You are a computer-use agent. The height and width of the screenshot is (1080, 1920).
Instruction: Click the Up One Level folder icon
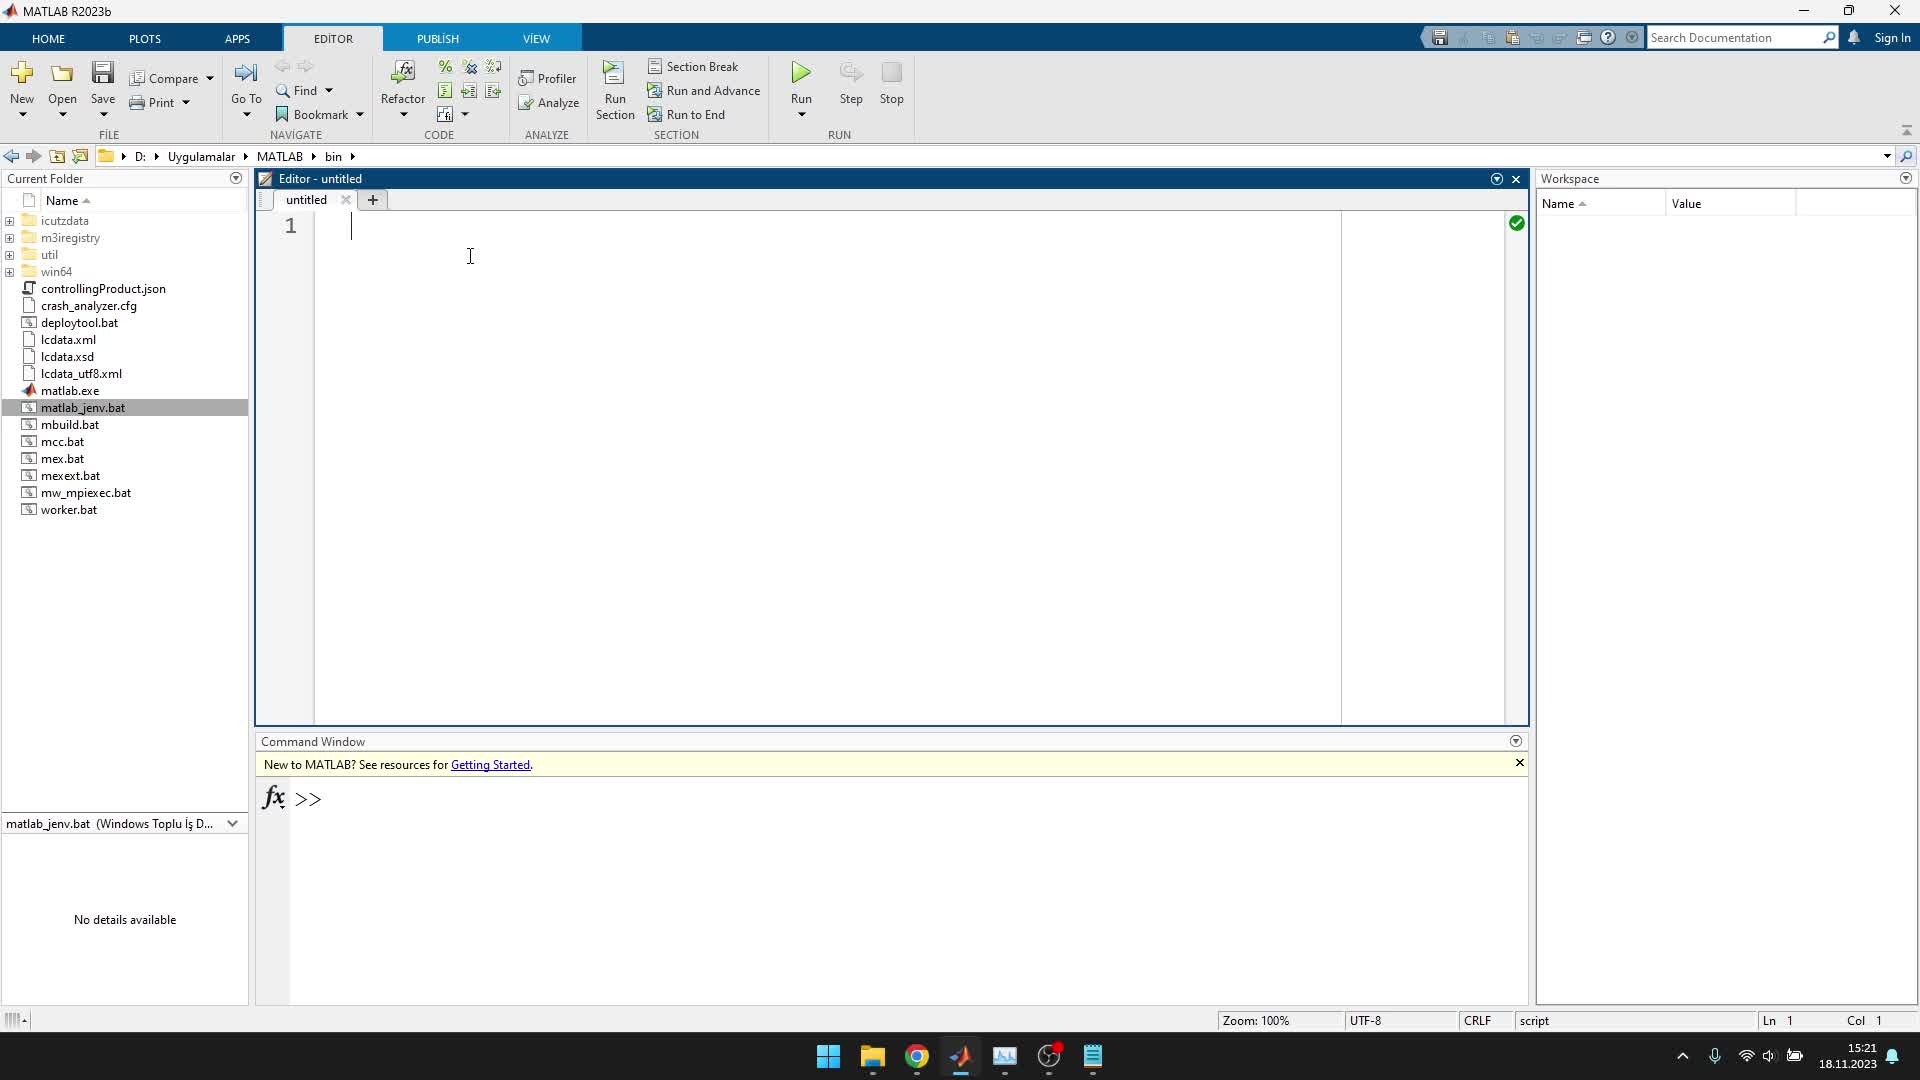tap(57, 157)
